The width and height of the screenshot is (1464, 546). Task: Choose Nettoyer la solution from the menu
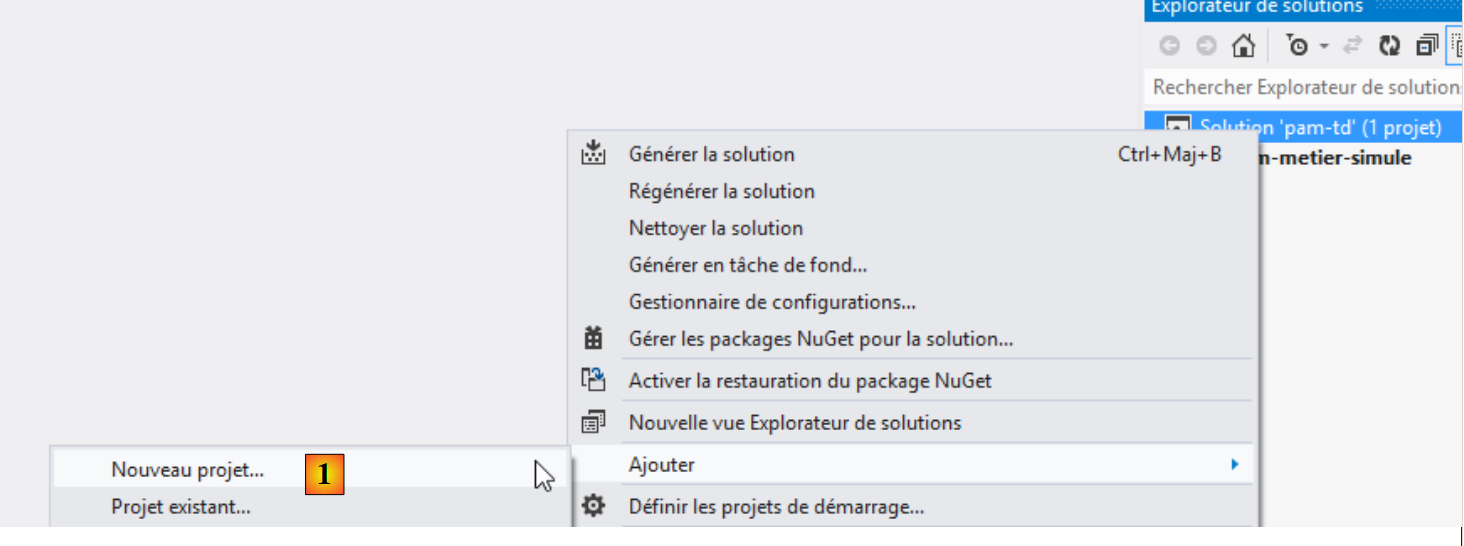coord(715,228)
